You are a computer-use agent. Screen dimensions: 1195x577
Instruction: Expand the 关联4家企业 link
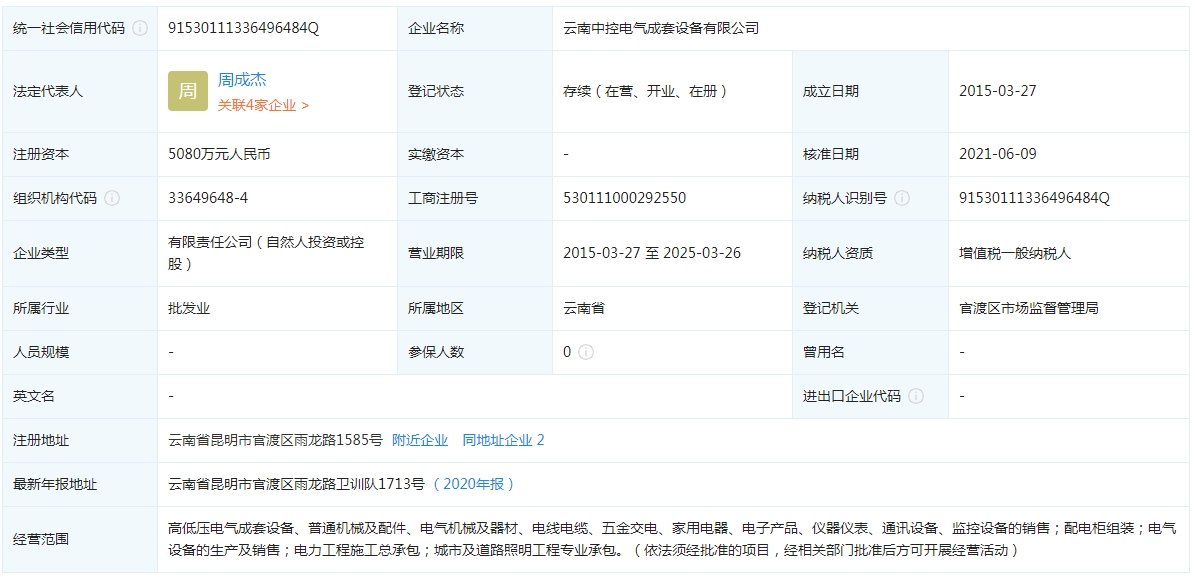pos(263,105)
